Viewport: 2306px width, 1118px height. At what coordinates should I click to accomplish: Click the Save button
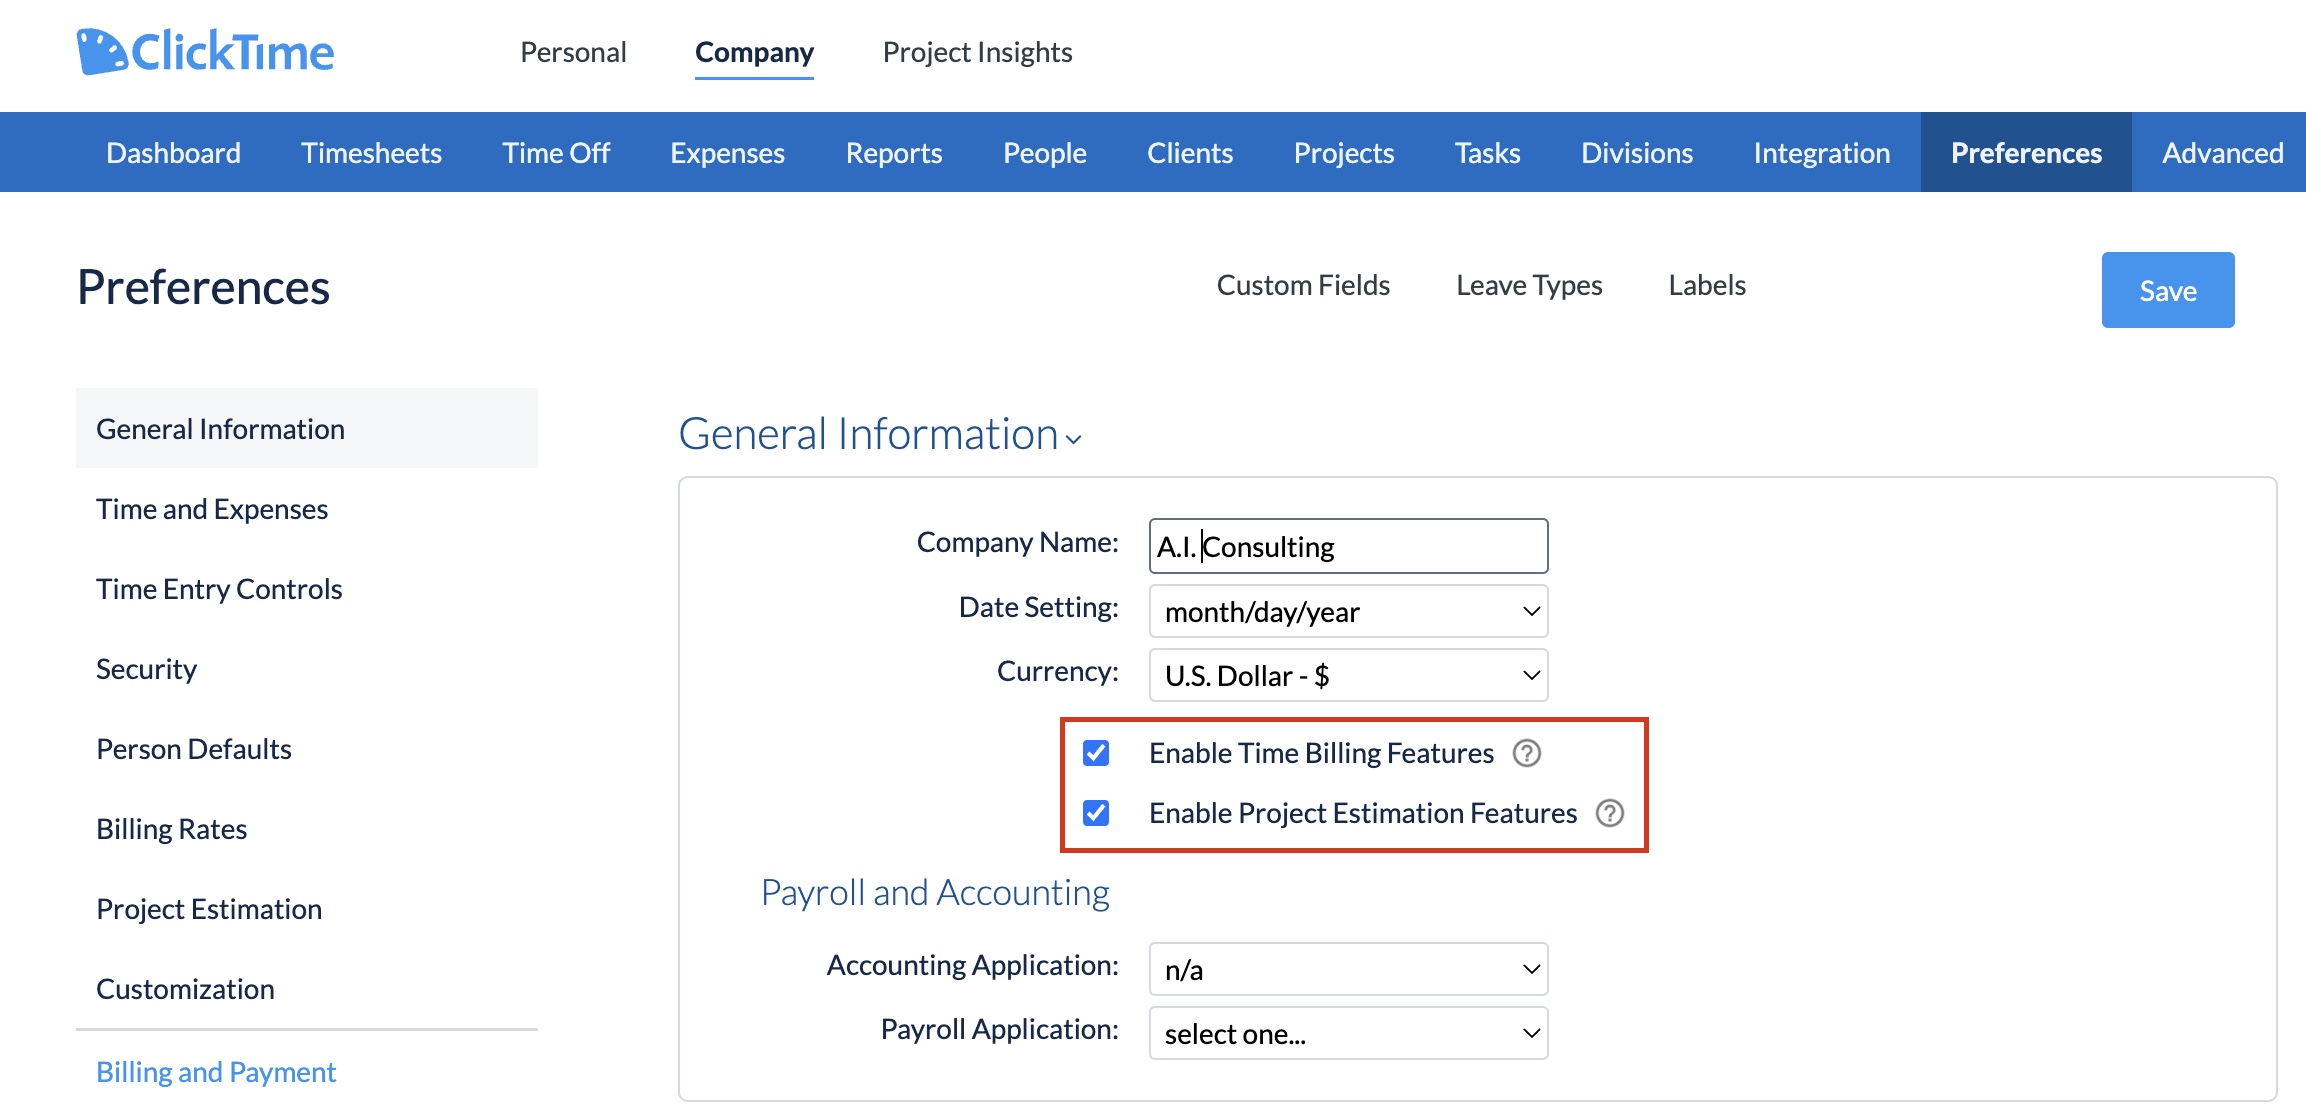2167,290
